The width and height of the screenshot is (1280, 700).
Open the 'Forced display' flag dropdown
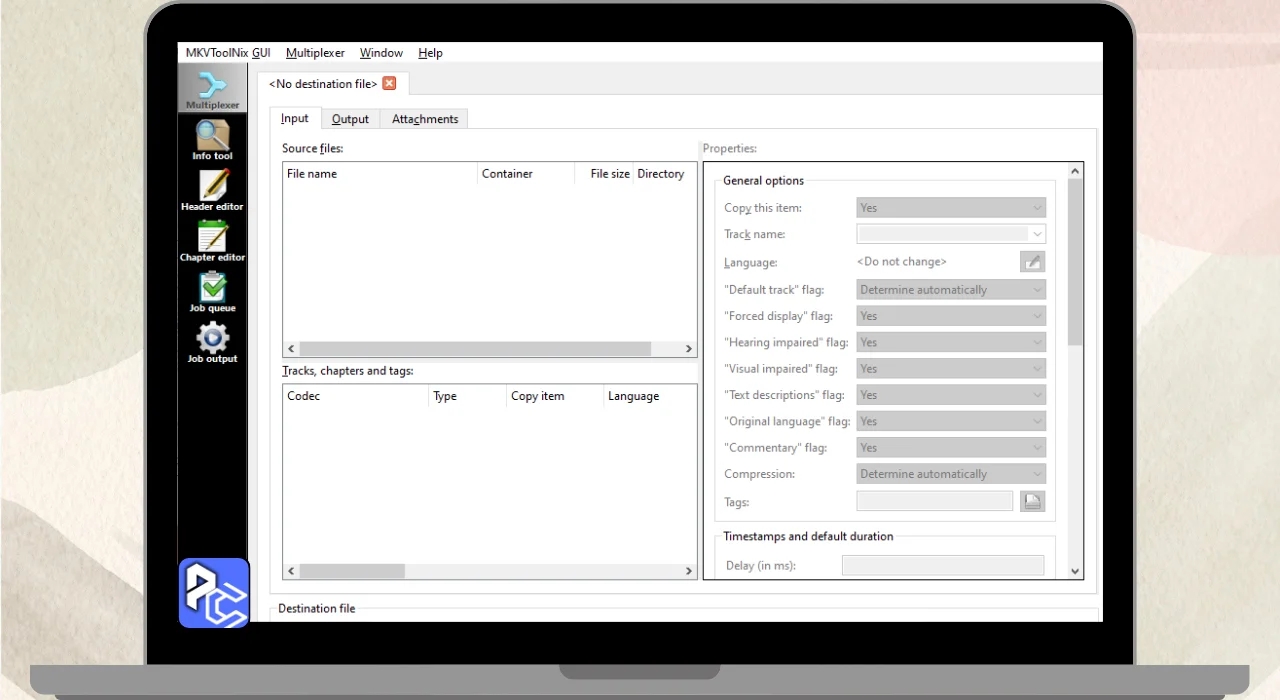[951, 316]
